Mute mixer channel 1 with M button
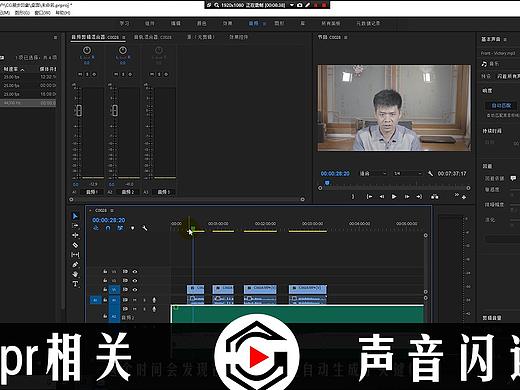The image size is (520, 390). tap(80, 74)
